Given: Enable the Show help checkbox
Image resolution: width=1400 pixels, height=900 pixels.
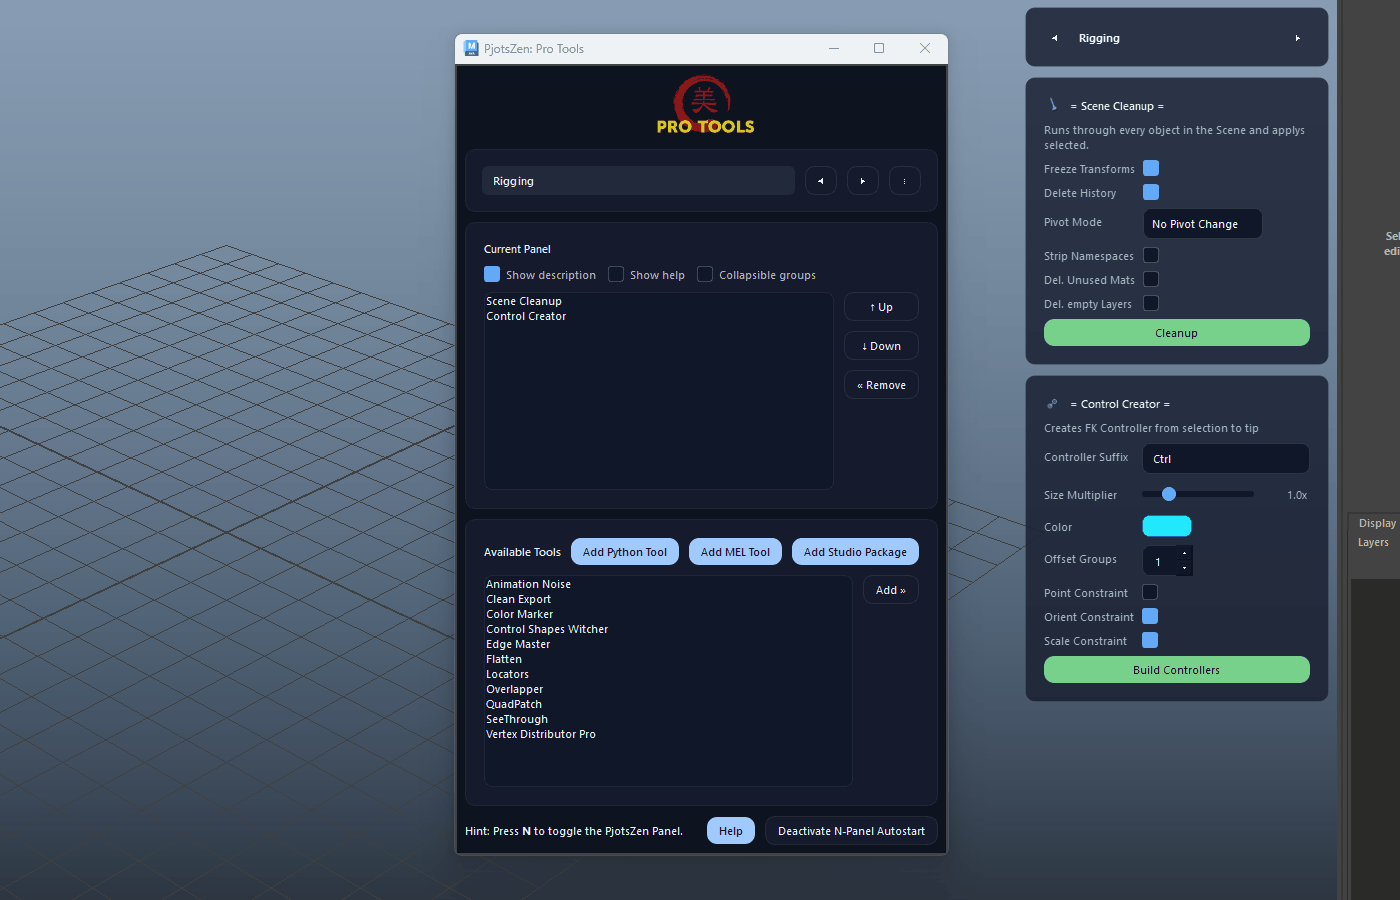Looking at the screenshot, I should tap(616, 274).
